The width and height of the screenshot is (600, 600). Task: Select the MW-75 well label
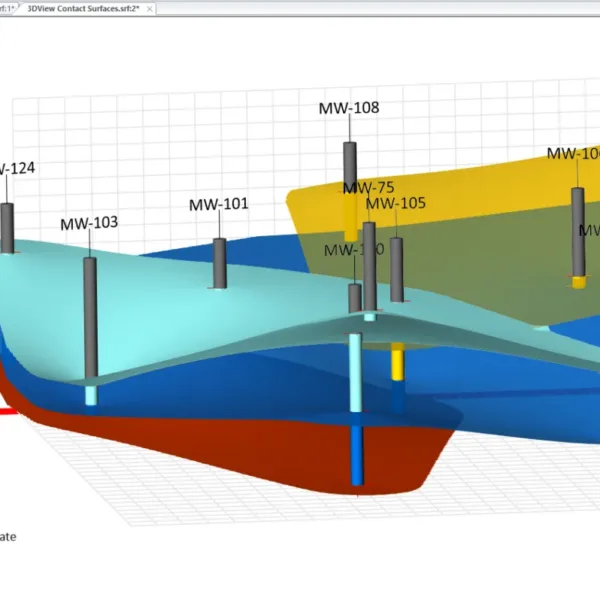pos(368,188)
